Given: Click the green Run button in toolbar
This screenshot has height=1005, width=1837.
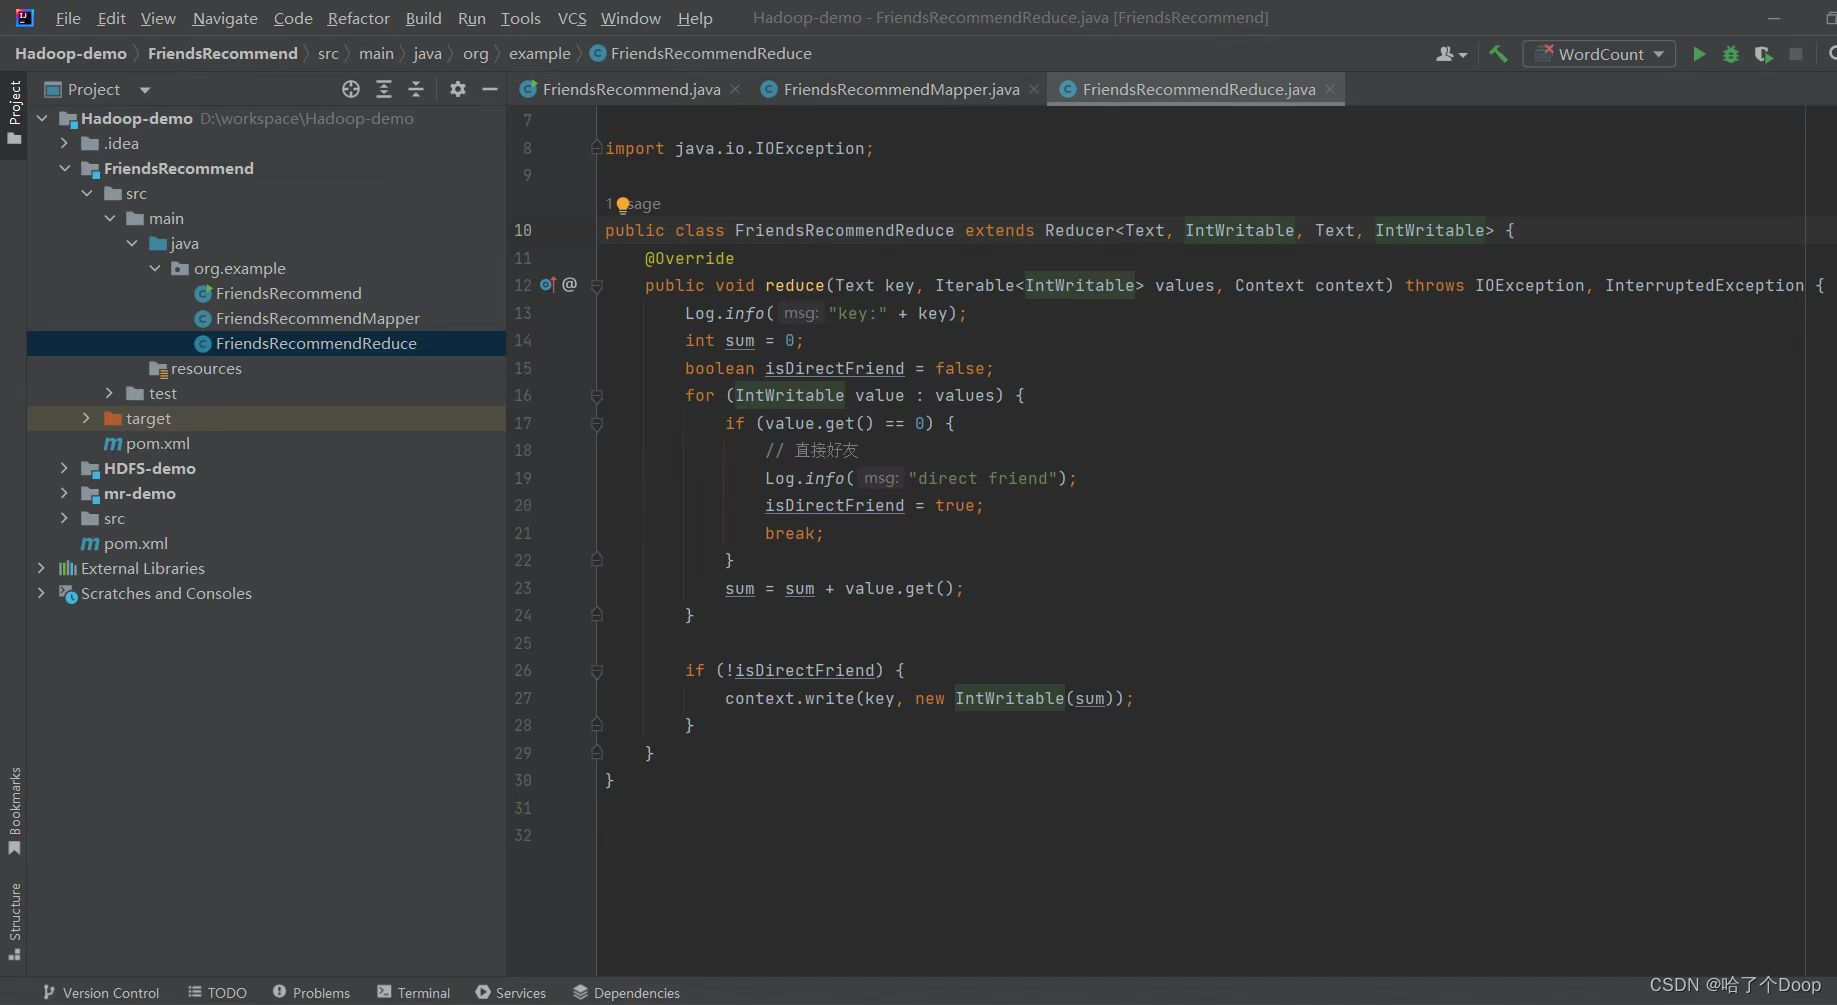Looking at the screenshot, I should (x=1698, y=54).
